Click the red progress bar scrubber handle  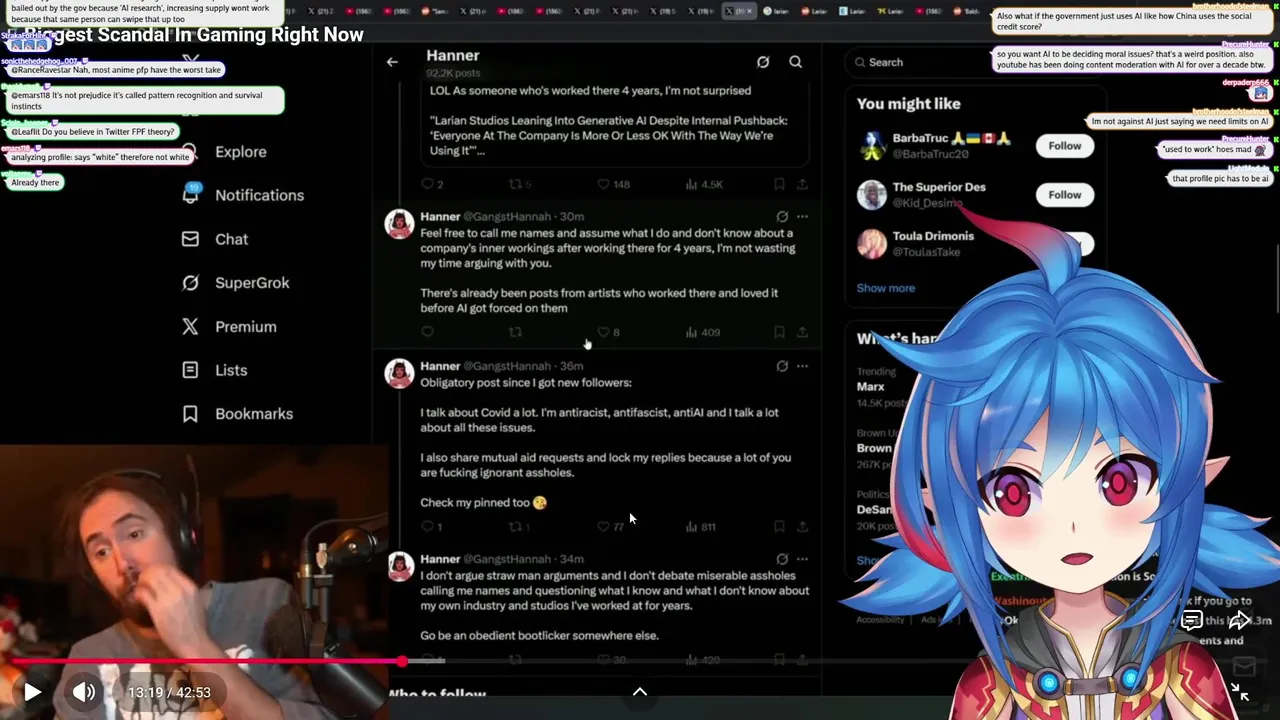pos(402,661)
